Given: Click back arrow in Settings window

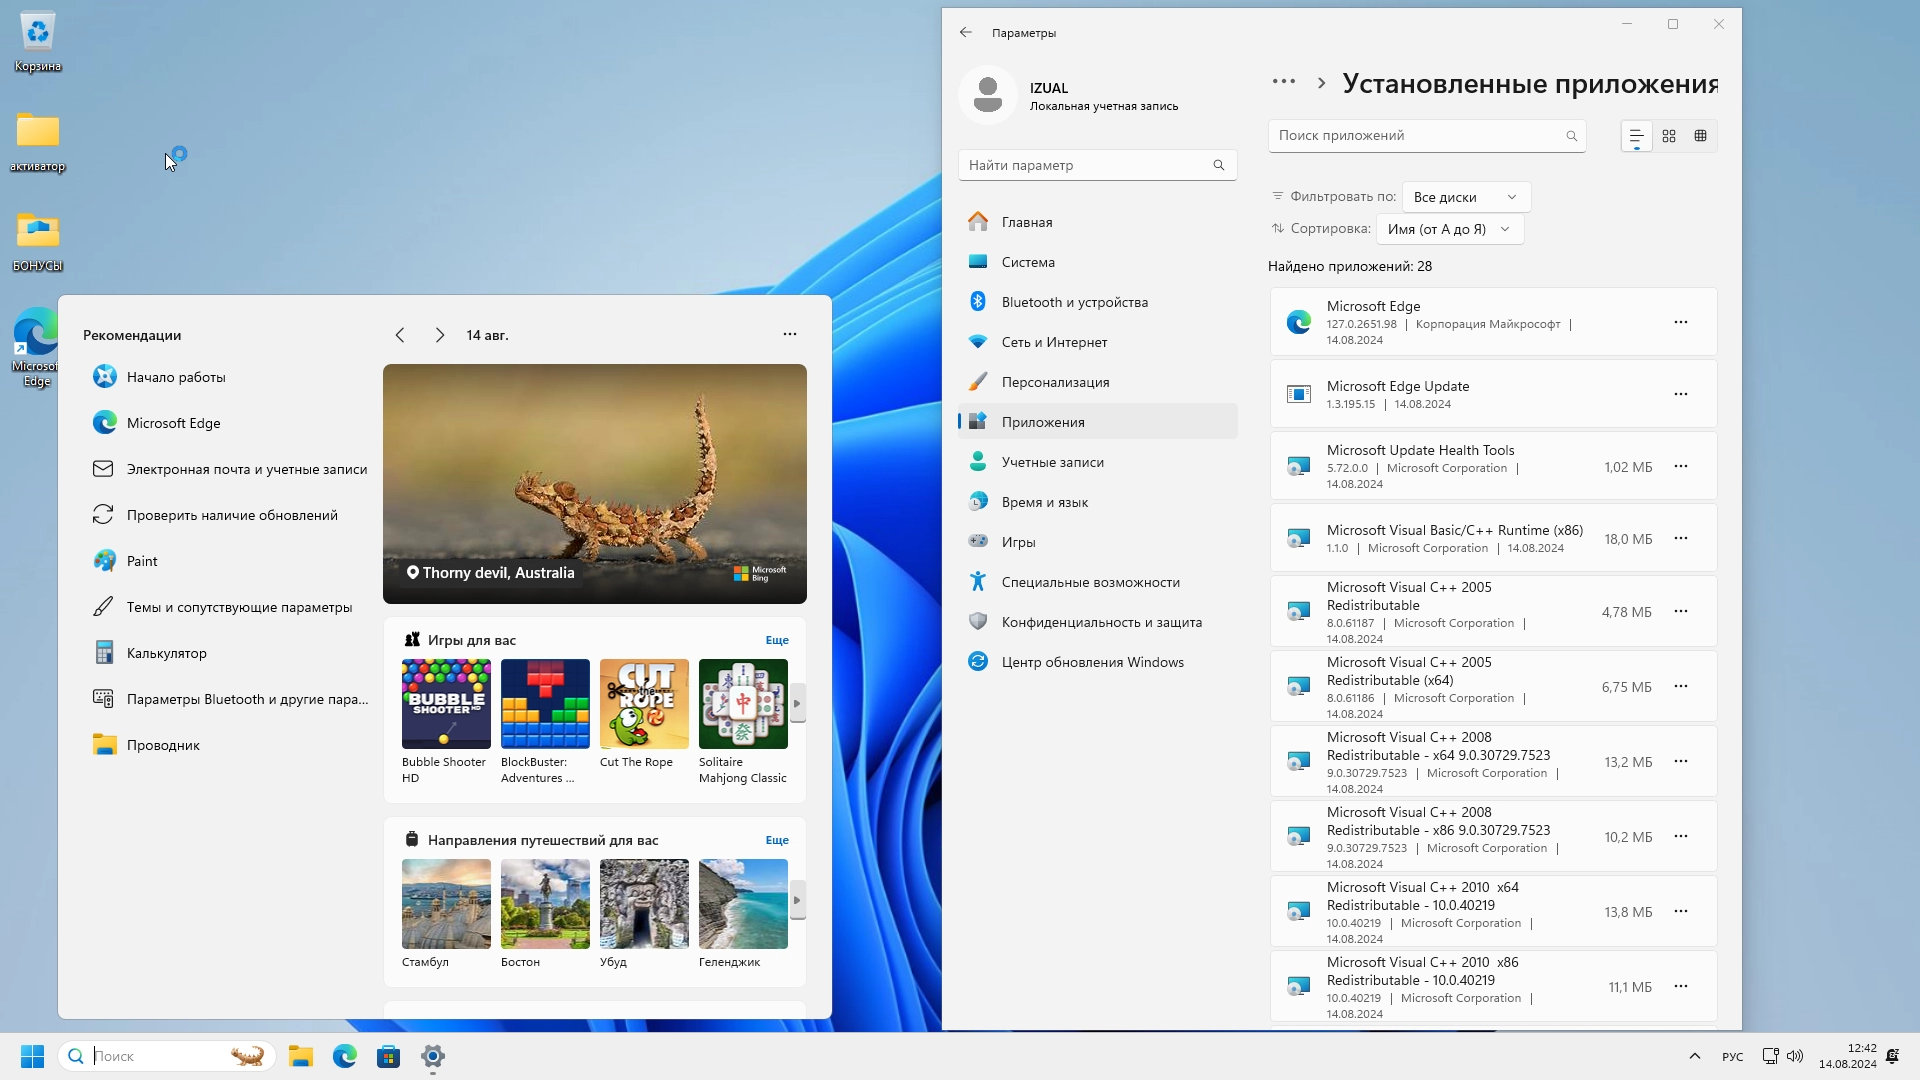Looking at the screenshot, I should pyautogui.click(x=965, y=32).
